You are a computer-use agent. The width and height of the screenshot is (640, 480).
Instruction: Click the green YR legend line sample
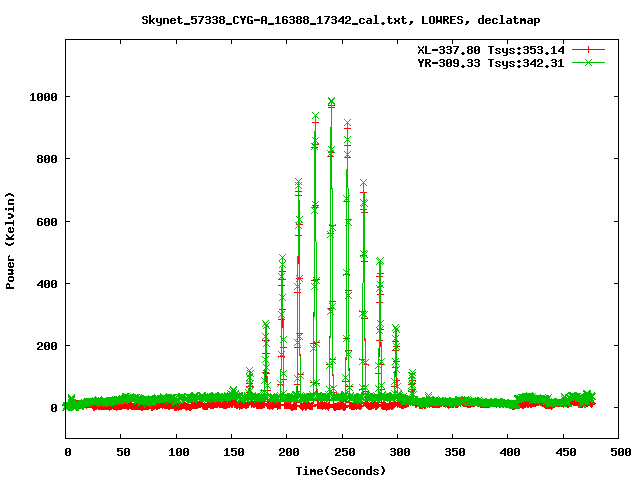pos(588,62)
